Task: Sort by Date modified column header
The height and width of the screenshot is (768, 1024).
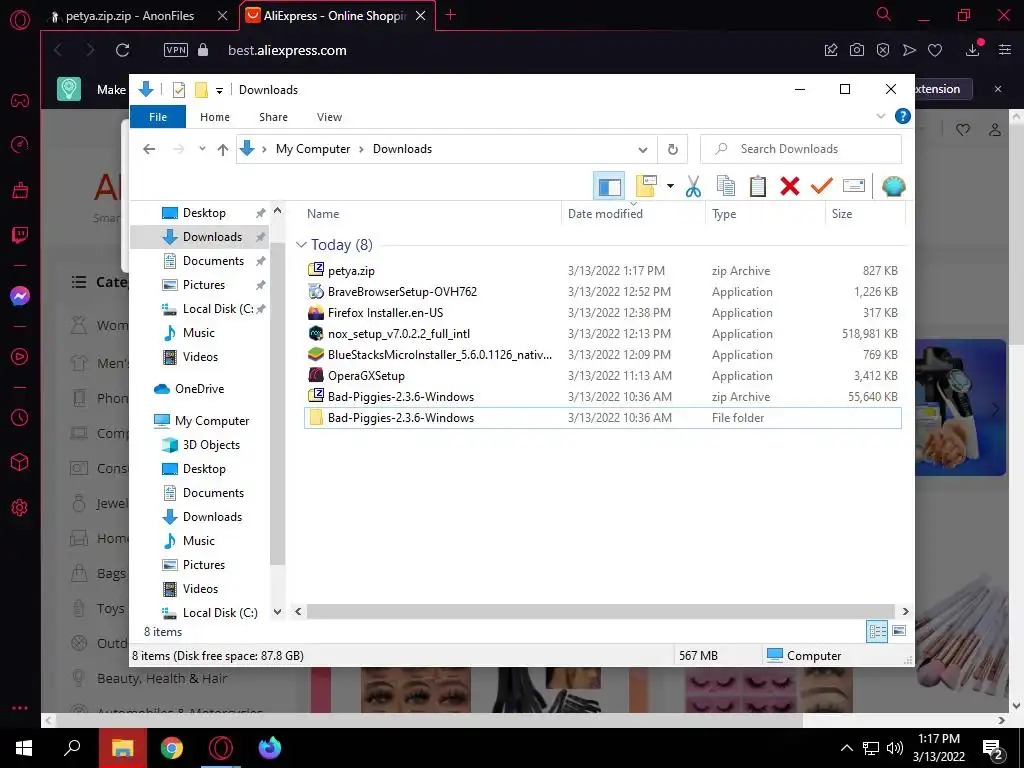Action: coord(605,214)
